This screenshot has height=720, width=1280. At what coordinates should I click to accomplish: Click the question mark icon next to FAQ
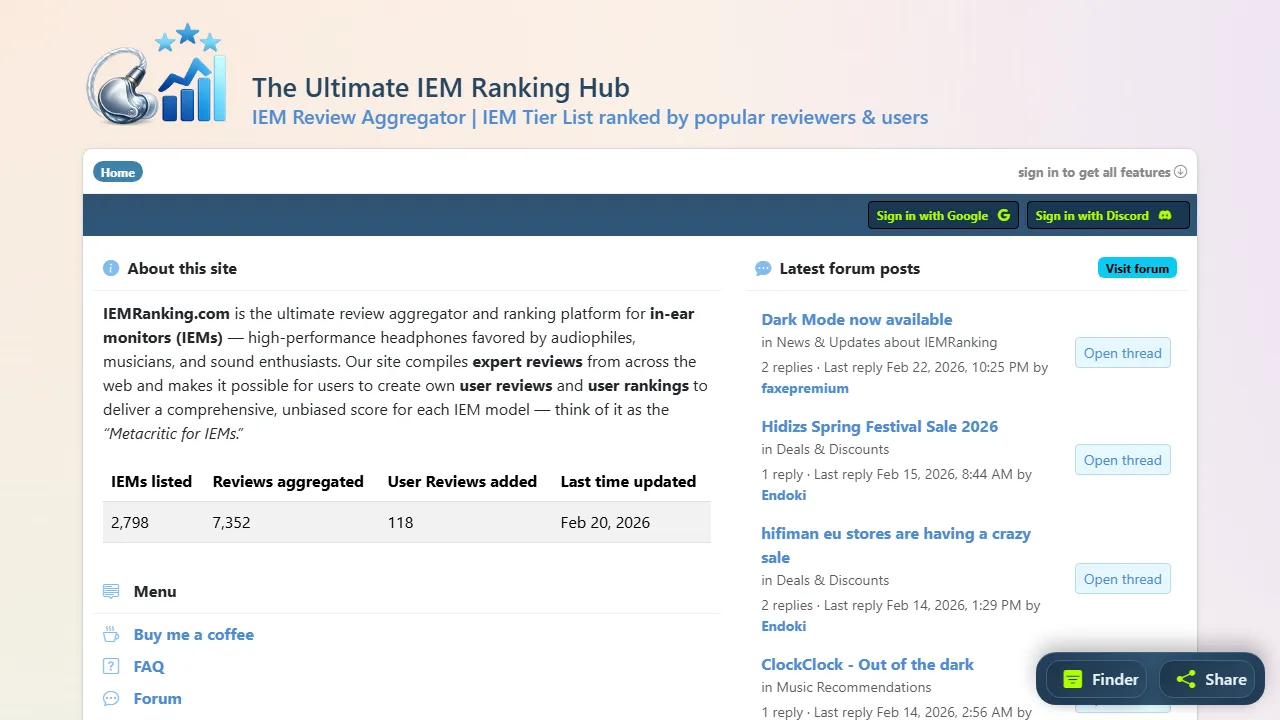tap(110, 666)
